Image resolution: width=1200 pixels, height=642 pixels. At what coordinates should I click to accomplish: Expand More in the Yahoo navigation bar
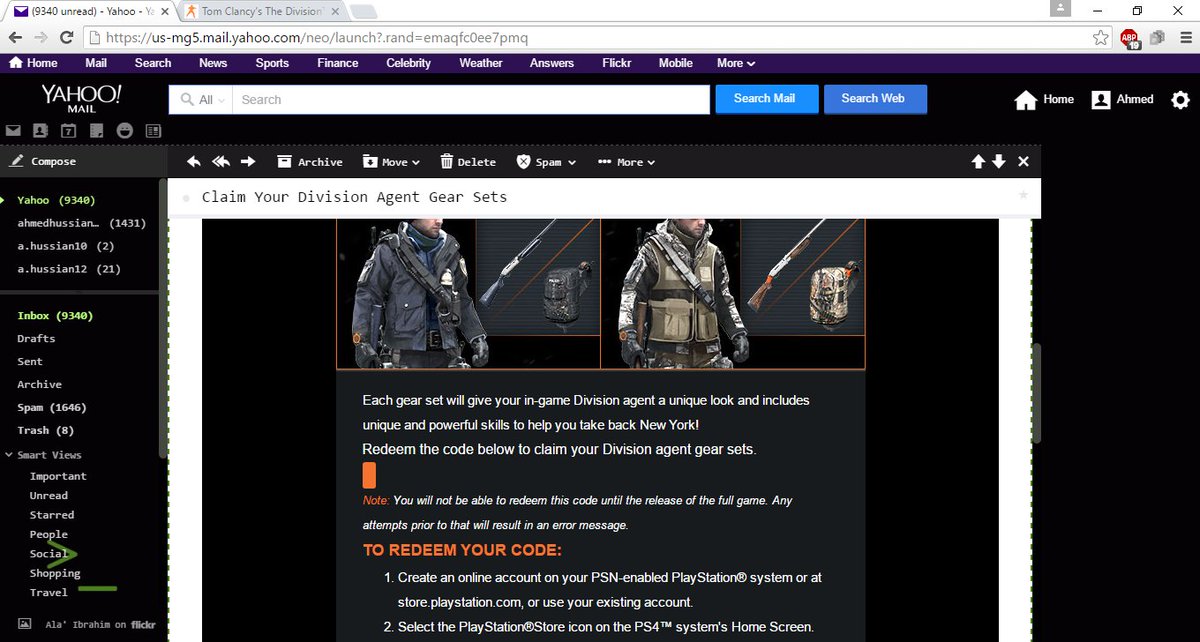tap(736, 63)
